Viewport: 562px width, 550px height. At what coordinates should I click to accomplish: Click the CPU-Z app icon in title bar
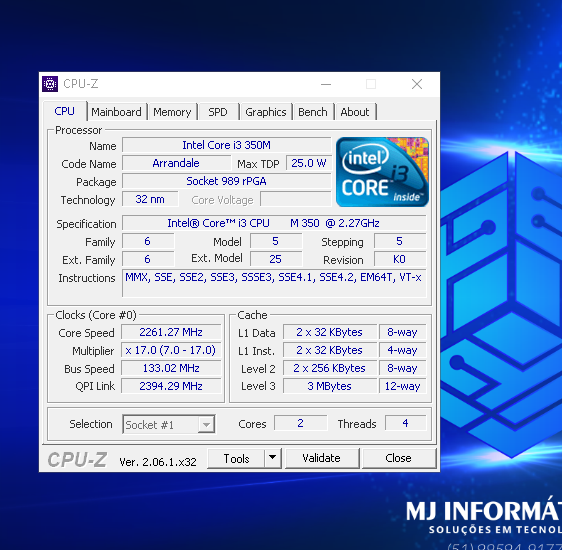click(x=50, y=84)
